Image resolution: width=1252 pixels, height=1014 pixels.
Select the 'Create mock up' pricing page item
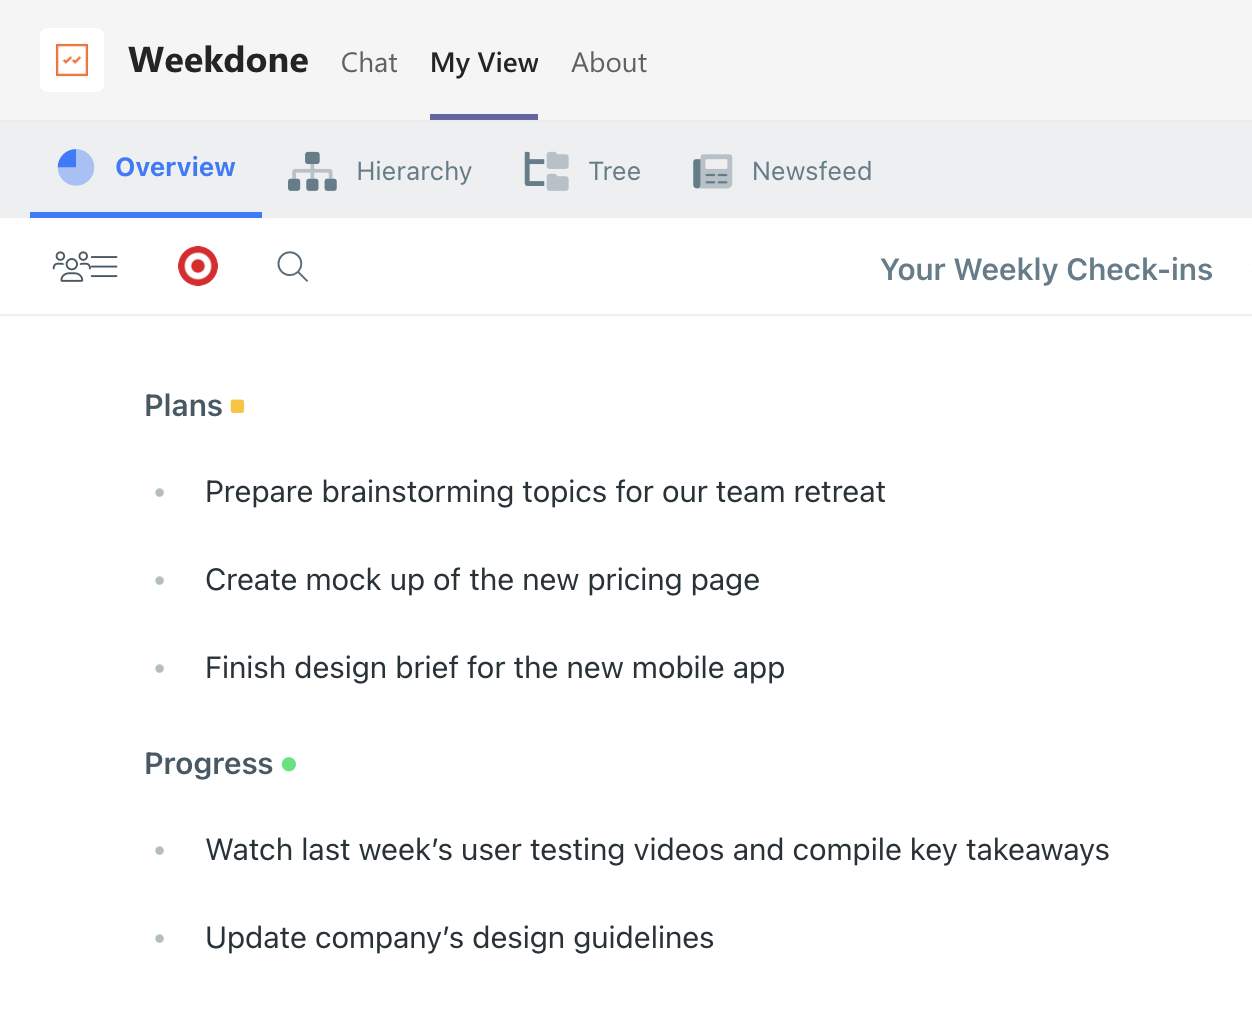[482, 580]
